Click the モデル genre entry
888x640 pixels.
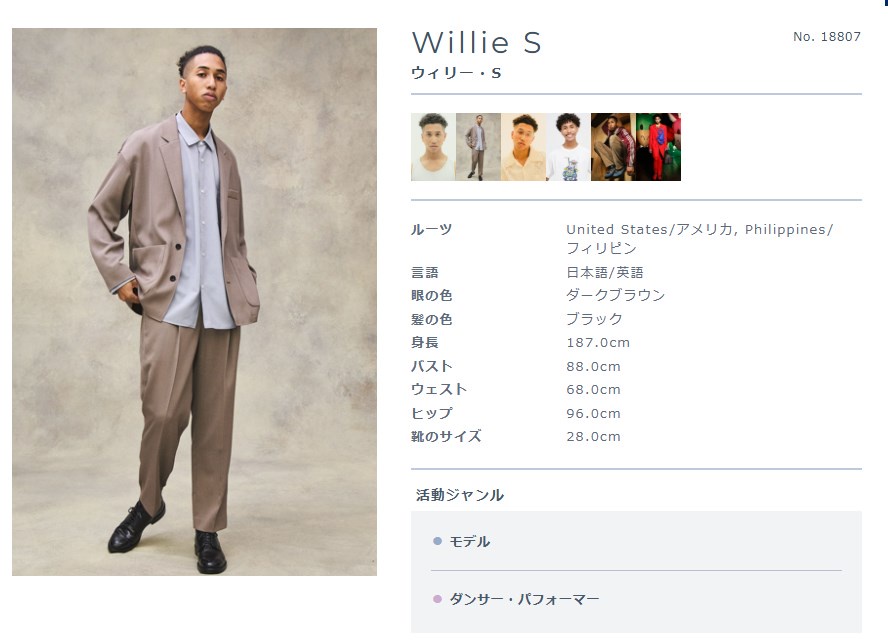469,541
